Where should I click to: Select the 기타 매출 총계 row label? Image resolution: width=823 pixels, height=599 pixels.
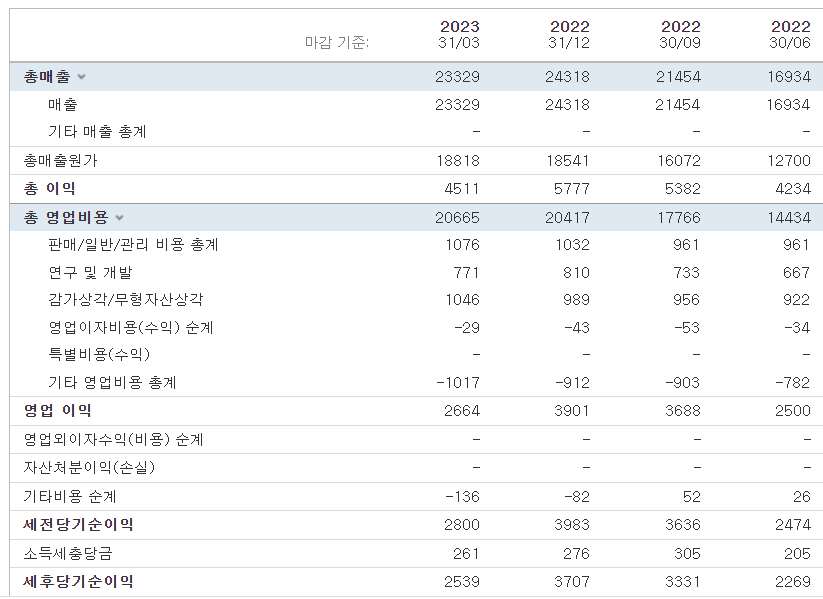(97, 132)
